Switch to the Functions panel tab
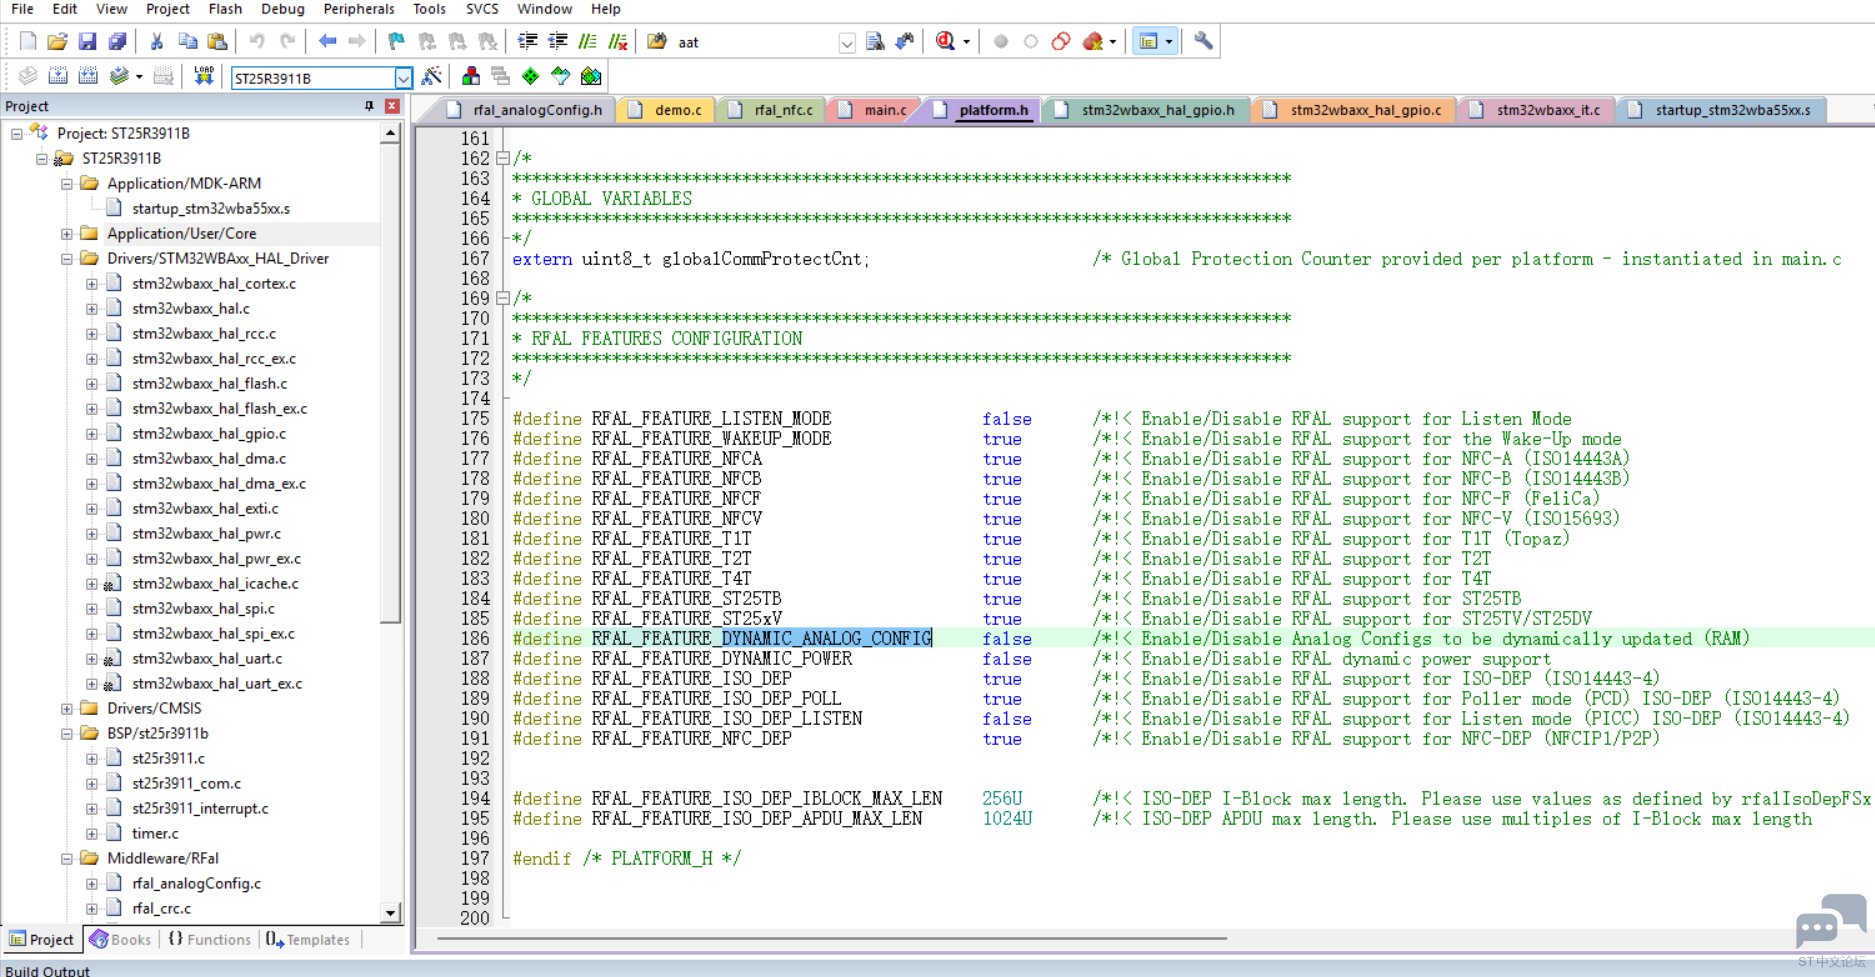The width and height of the screenshot is (1875, 977). tap(210, 940)
